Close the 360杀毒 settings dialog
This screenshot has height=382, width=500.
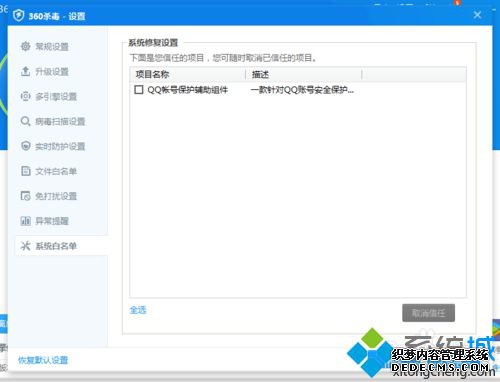pos(477,15)
